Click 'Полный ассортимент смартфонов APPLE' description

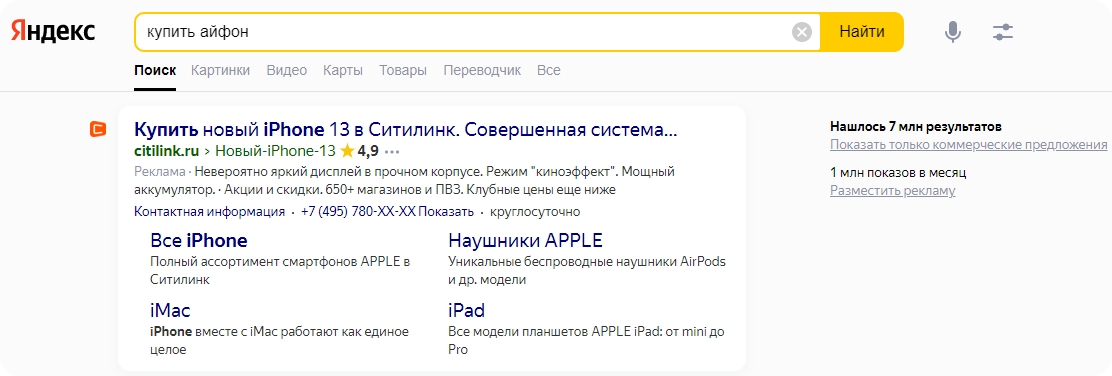point(280,270)
